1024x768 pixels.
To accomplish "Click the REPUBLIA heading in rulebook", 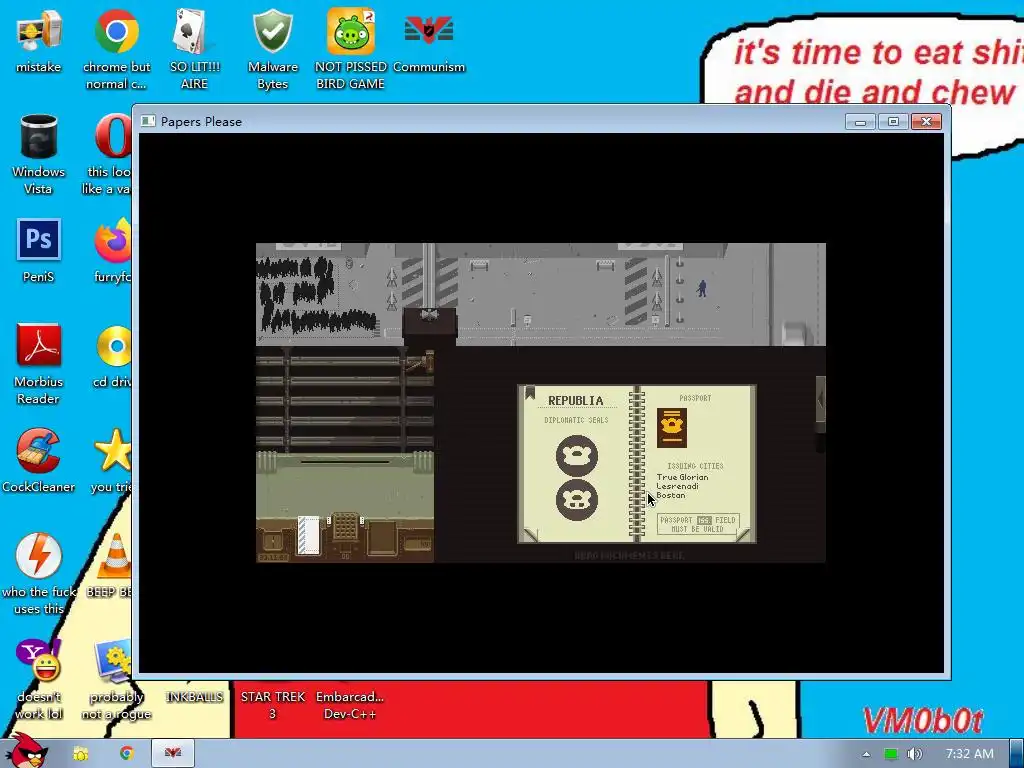I will 575,400.
